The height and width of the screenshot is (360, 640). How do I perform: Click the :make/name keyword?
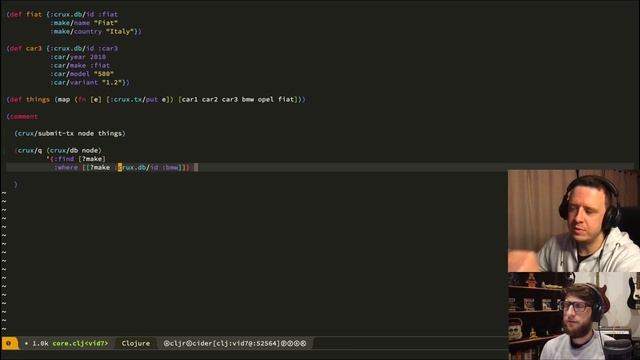pyautogui.click(x=70, y=23)
